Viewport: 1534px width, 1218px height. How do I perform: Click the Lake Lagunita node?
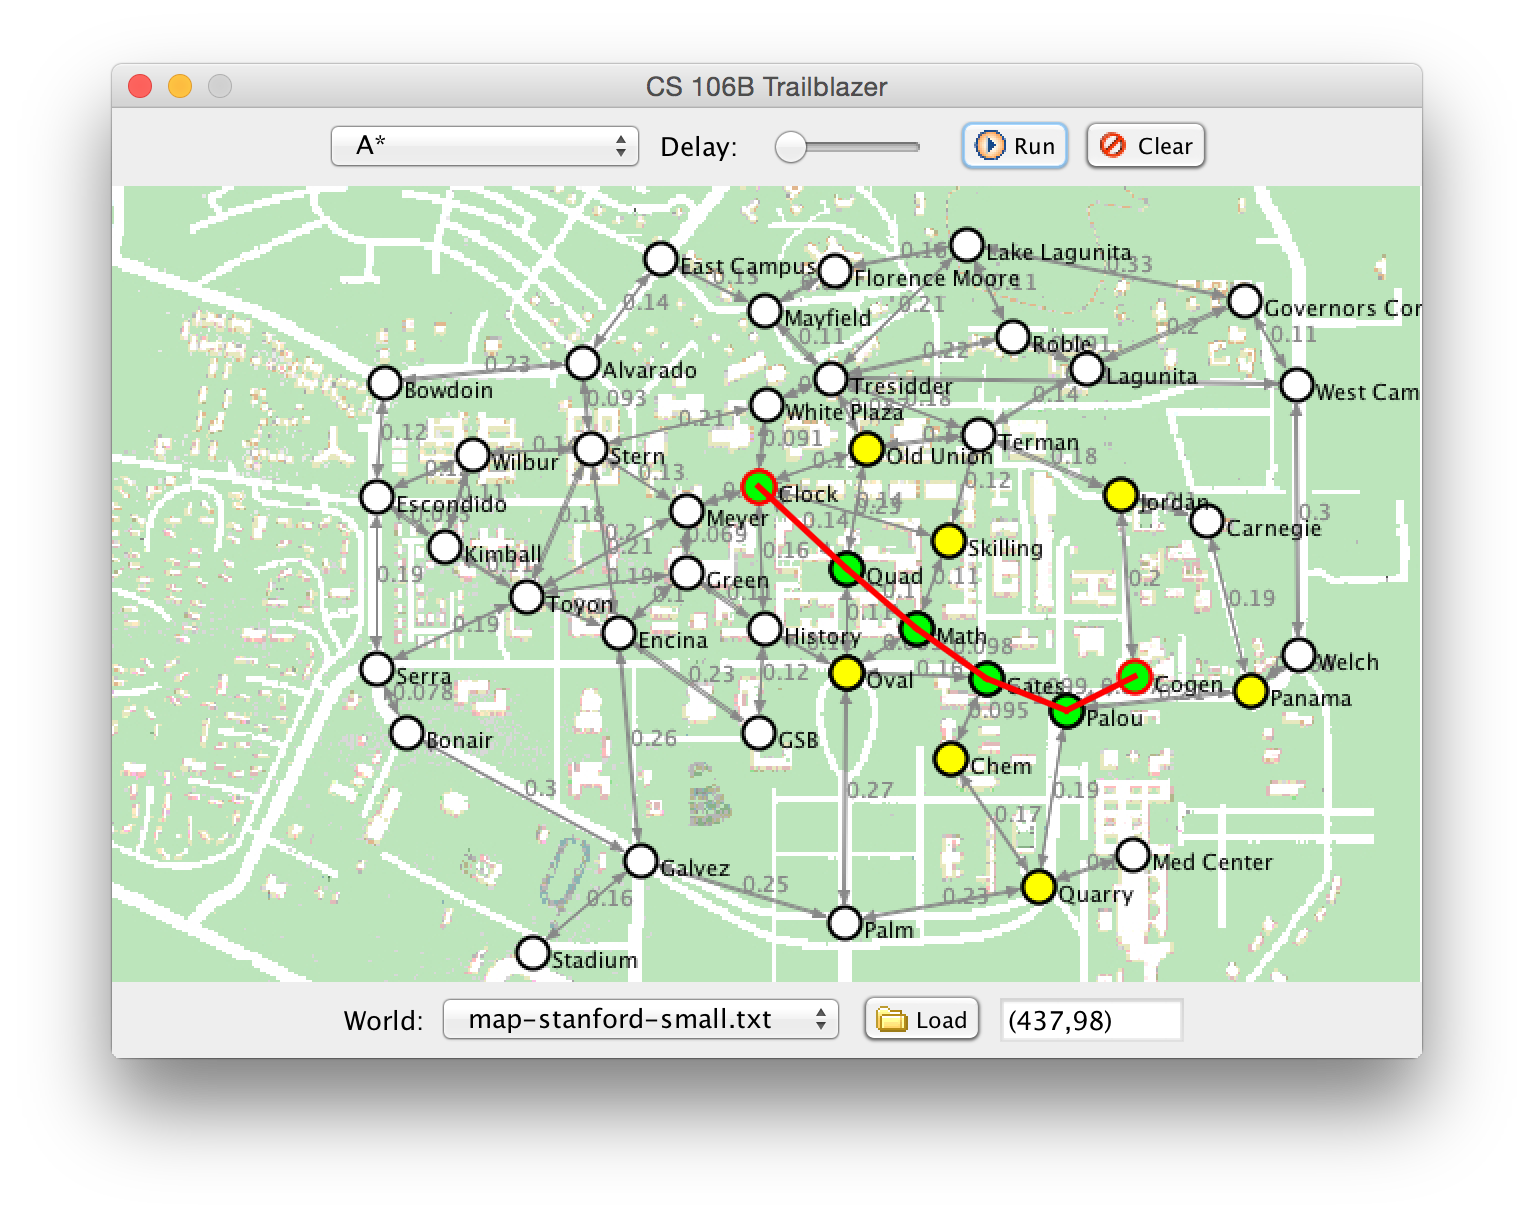pos(967,244)
